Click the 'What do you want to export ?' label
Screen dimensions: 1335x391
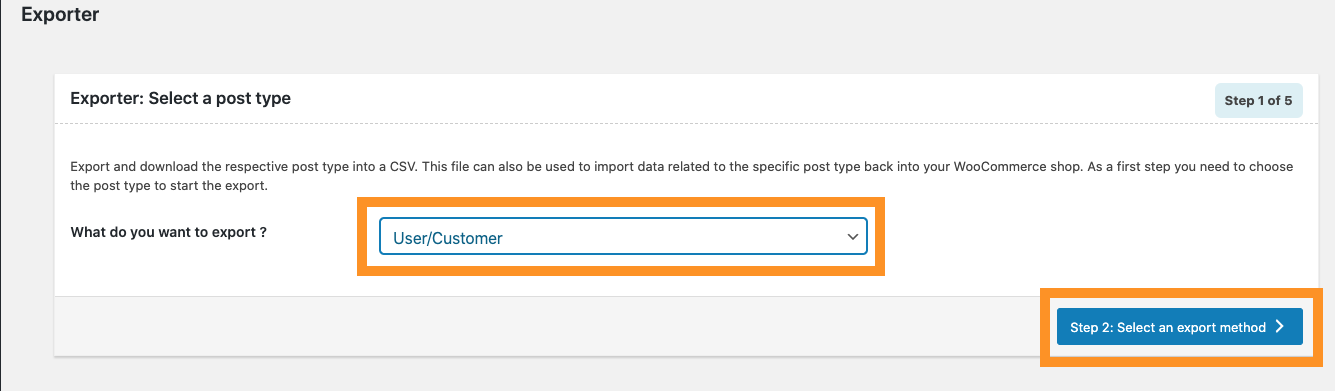(169, 232)
